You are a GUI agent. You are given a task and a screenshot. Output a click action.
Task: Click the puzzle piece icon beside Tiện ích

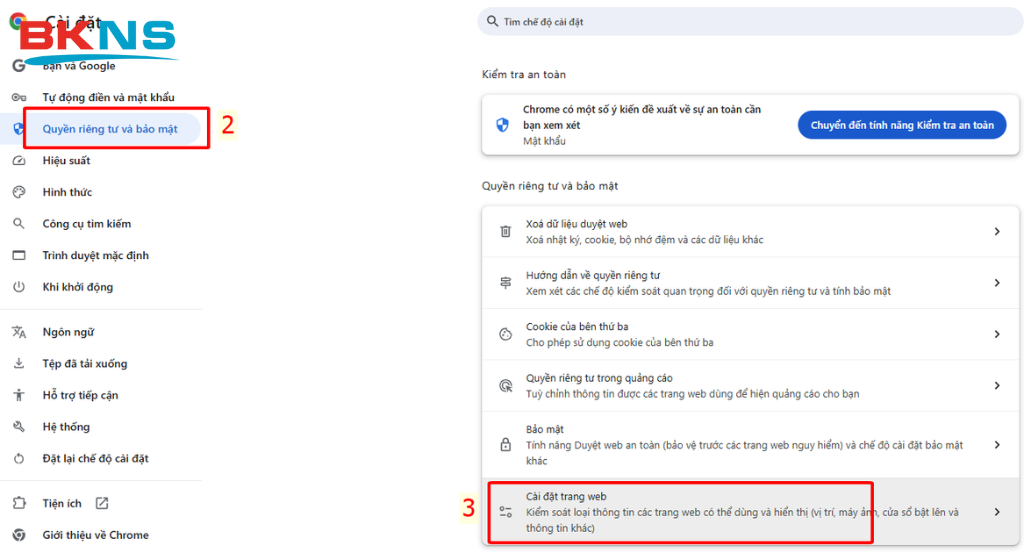click(19, 503)
